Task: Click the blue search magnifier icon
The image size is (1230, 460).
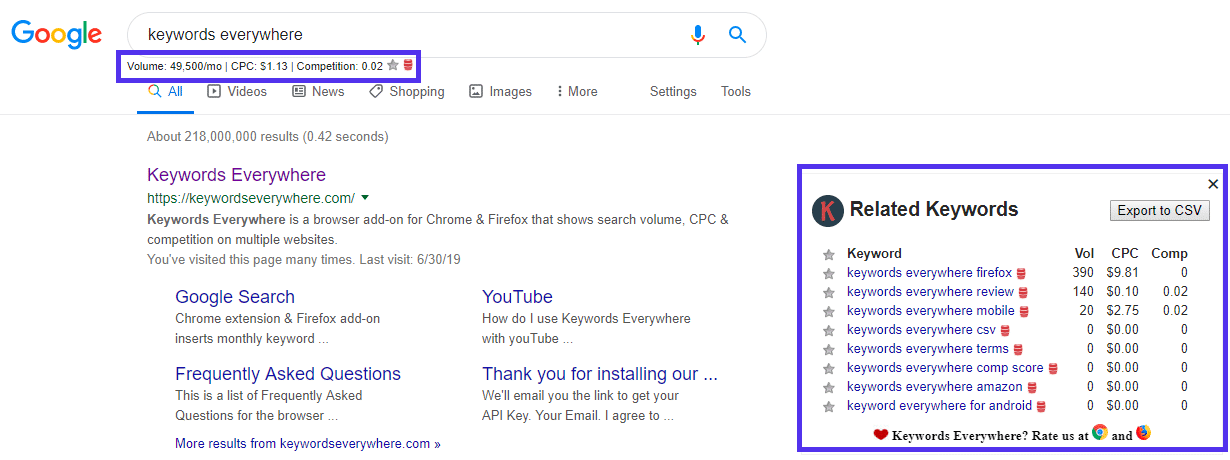Action: [x=738, y=35]
